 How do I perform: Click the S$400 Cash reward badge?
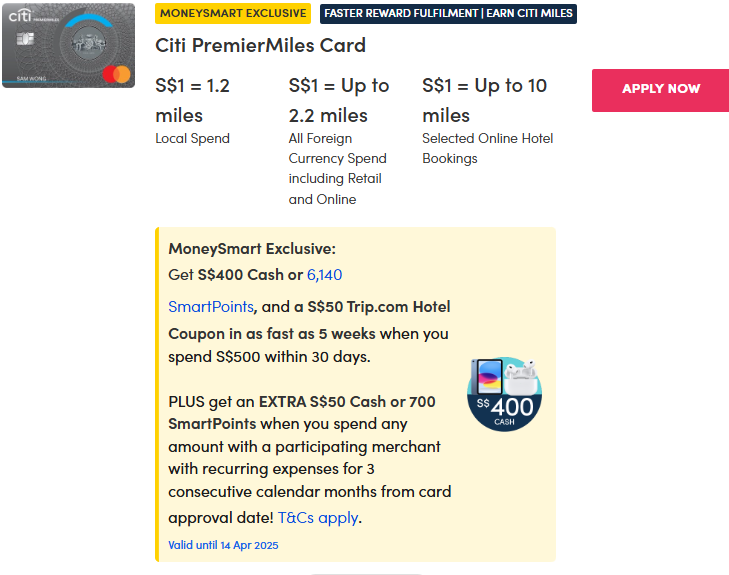point(504,394)
